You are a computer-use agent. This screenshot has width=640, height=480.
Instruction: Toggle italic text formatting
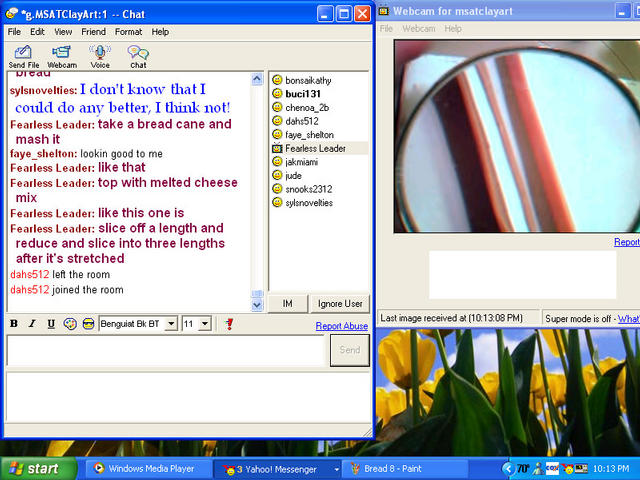[32, 324]
